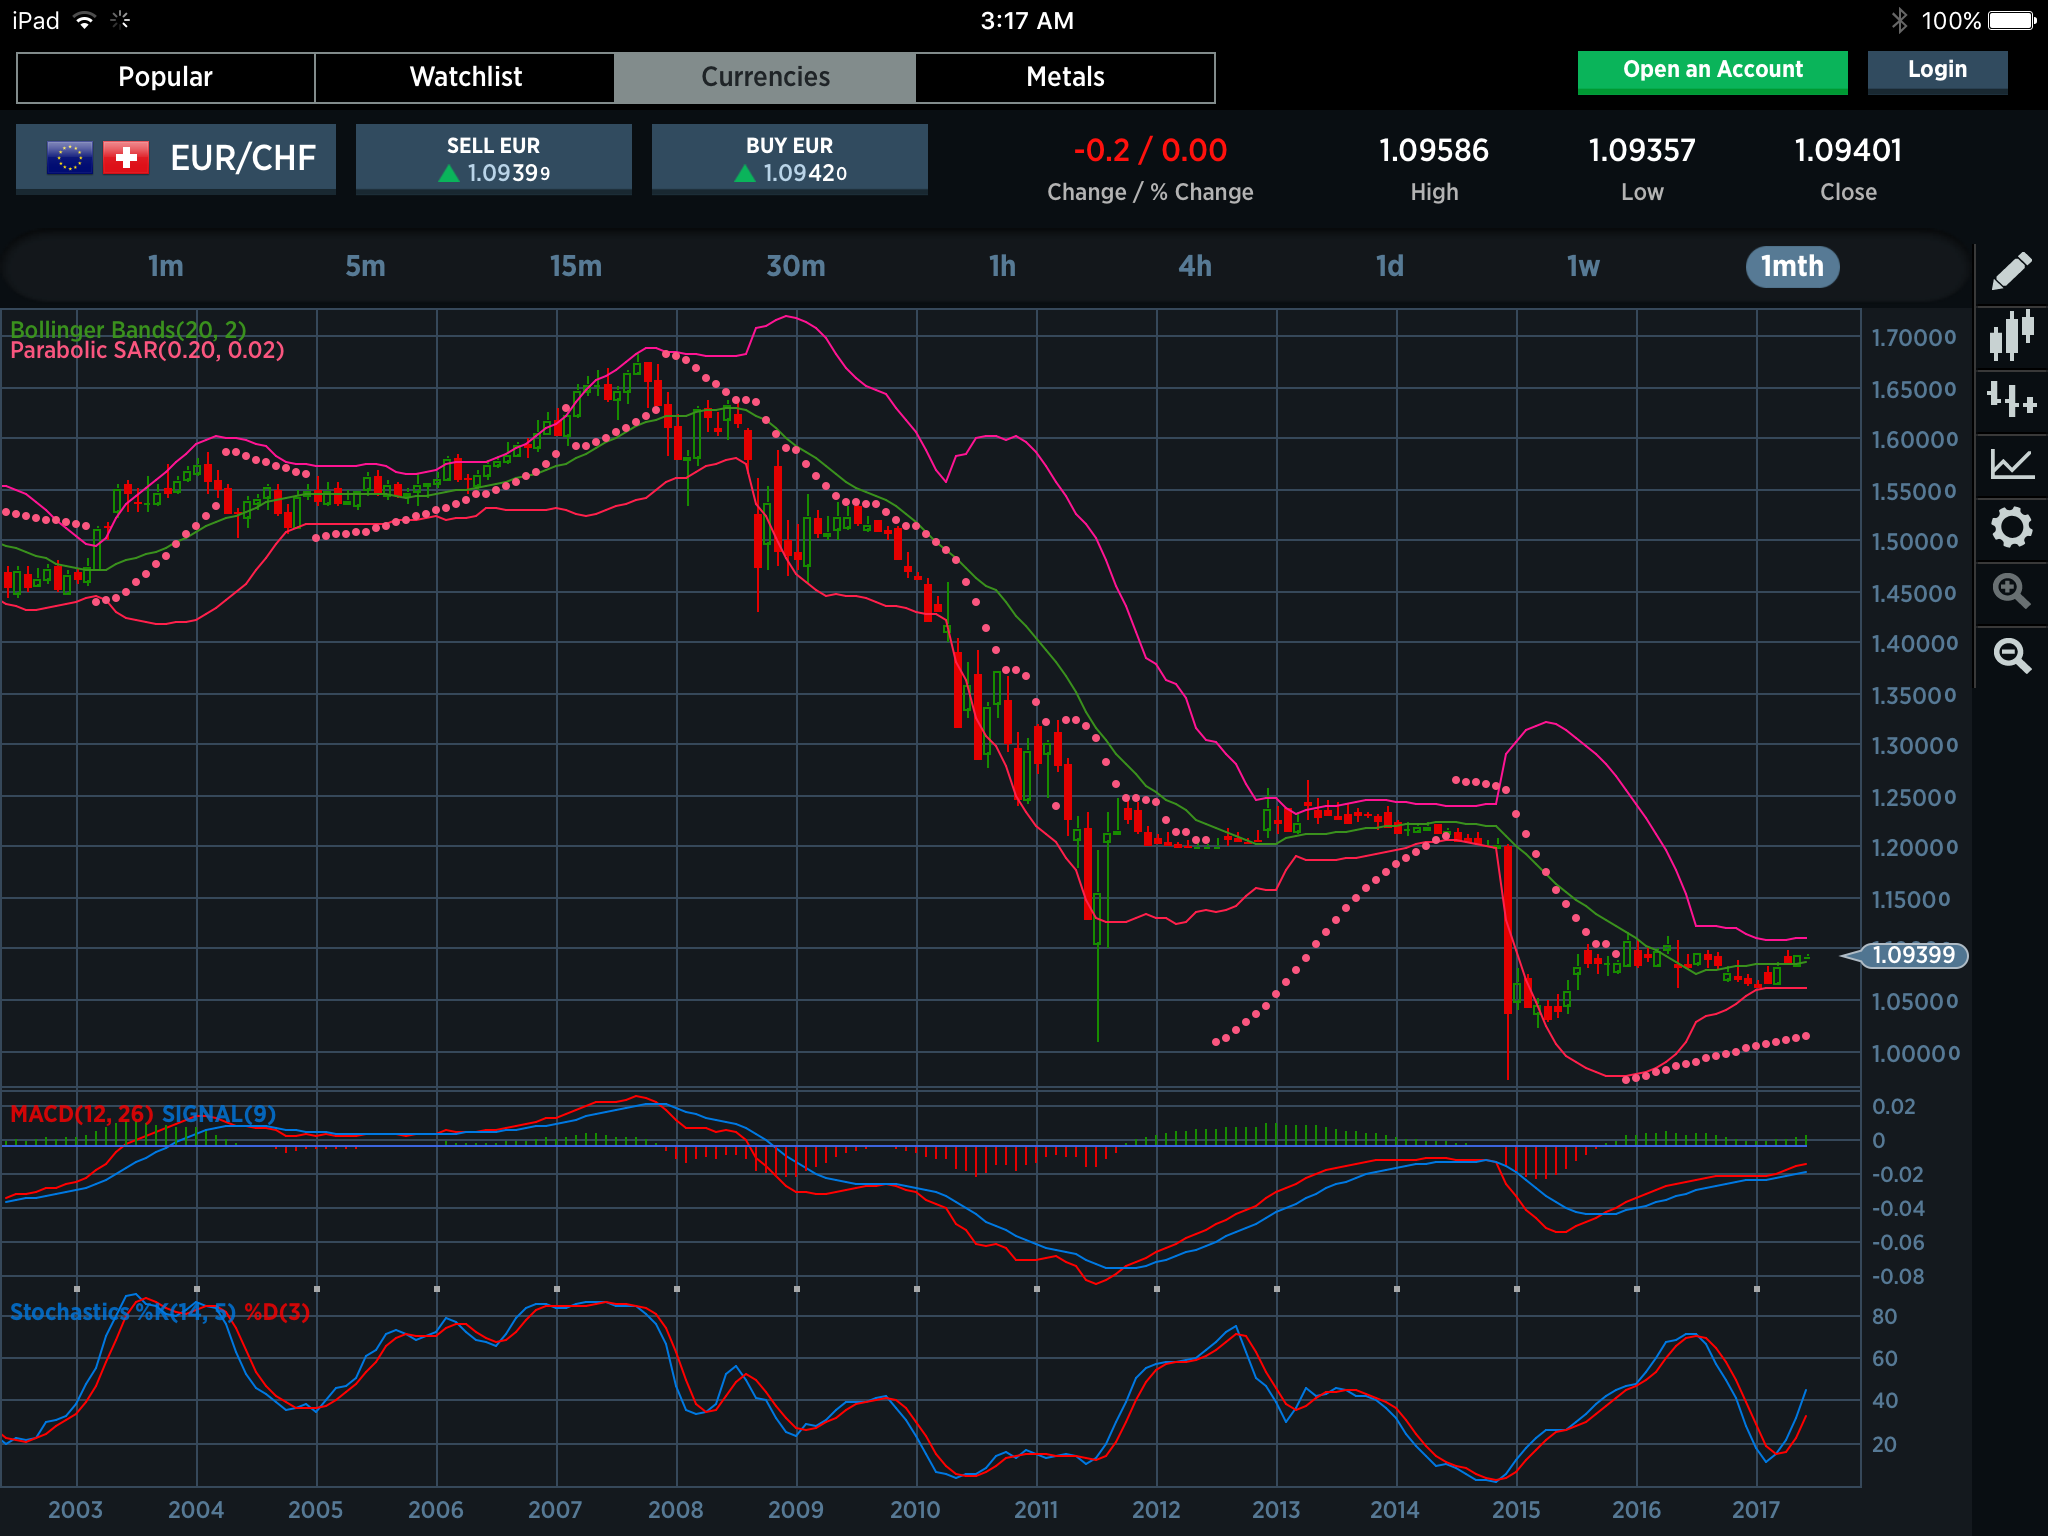Viewport: 2048px width, 1536px height.
Task: Tap BUY EUR at 1.09420
Action: click(789, 159)
